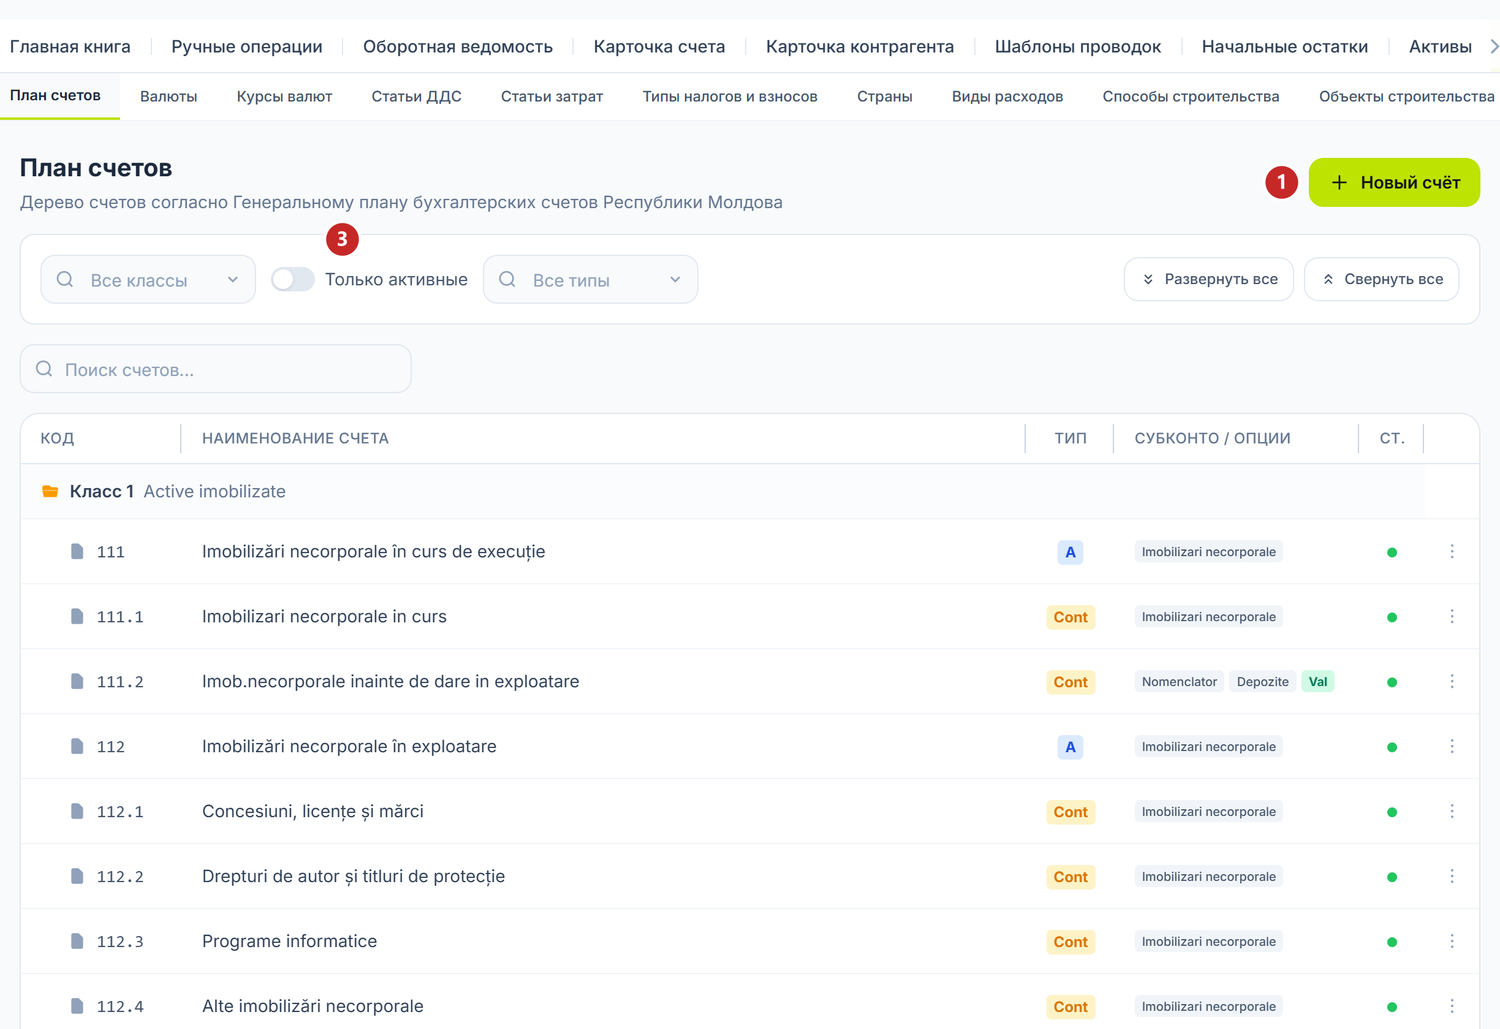The image size is (1500, 1029).
Task: Click the green status dot for 112.3
Action: (1392, 943)
